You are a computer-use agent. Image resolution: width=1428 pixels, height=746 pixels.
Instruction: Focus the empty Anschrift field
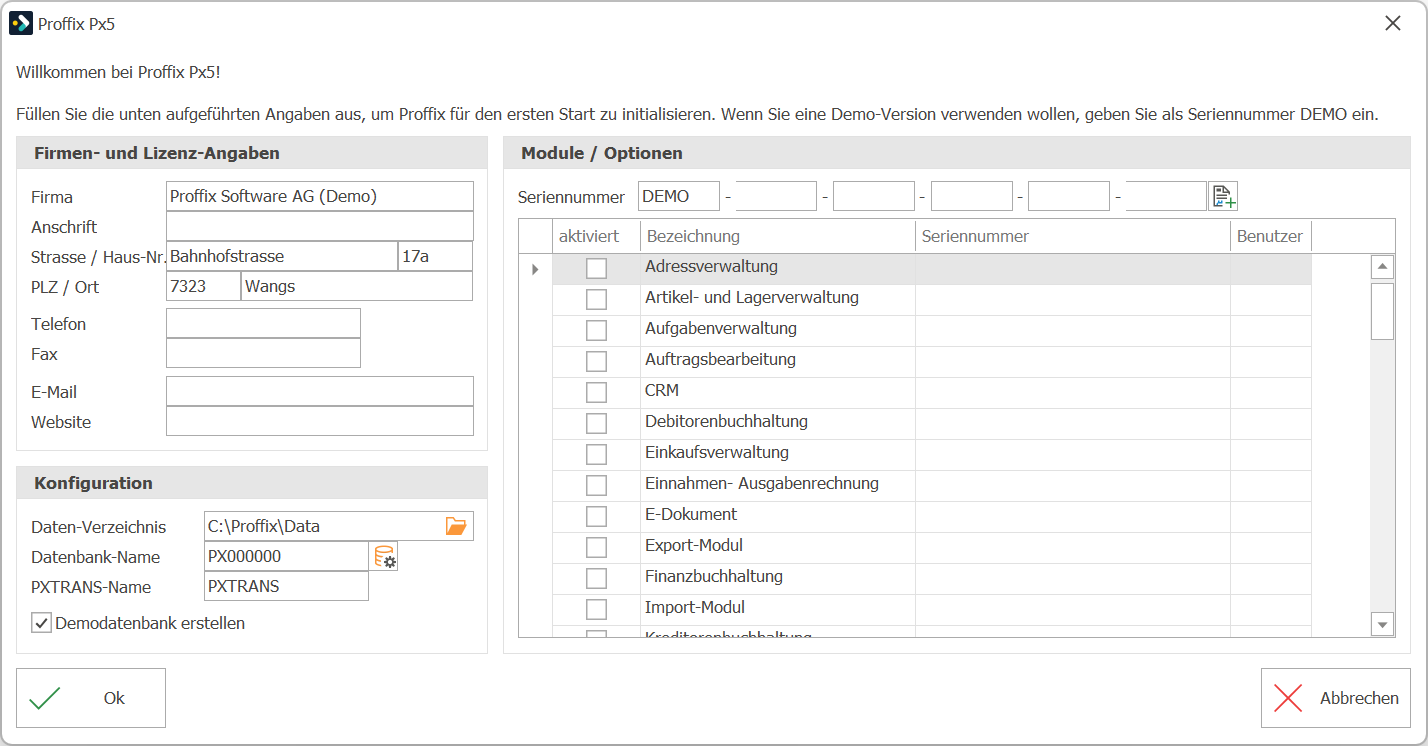[320, 226]
